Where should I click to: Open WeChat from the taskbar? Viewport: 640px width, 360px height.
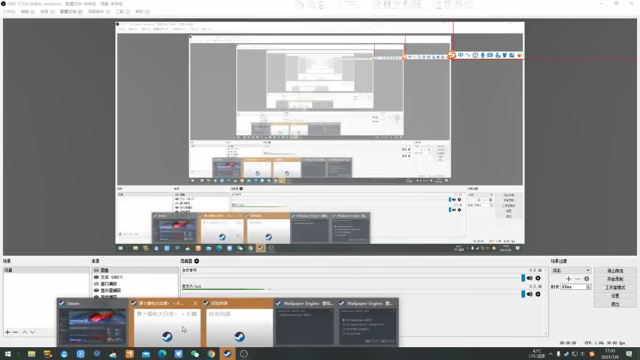pos(195,354)
